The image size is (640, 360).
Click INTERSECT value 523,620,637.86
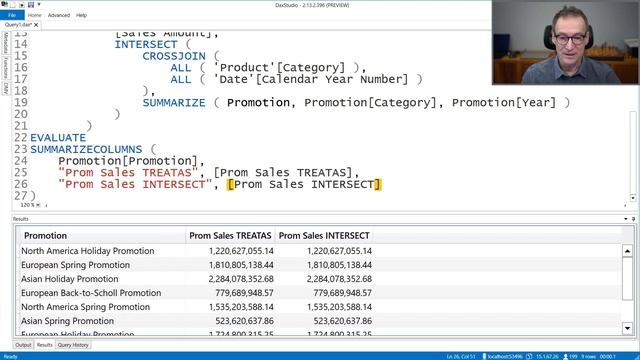click(342, 321)
